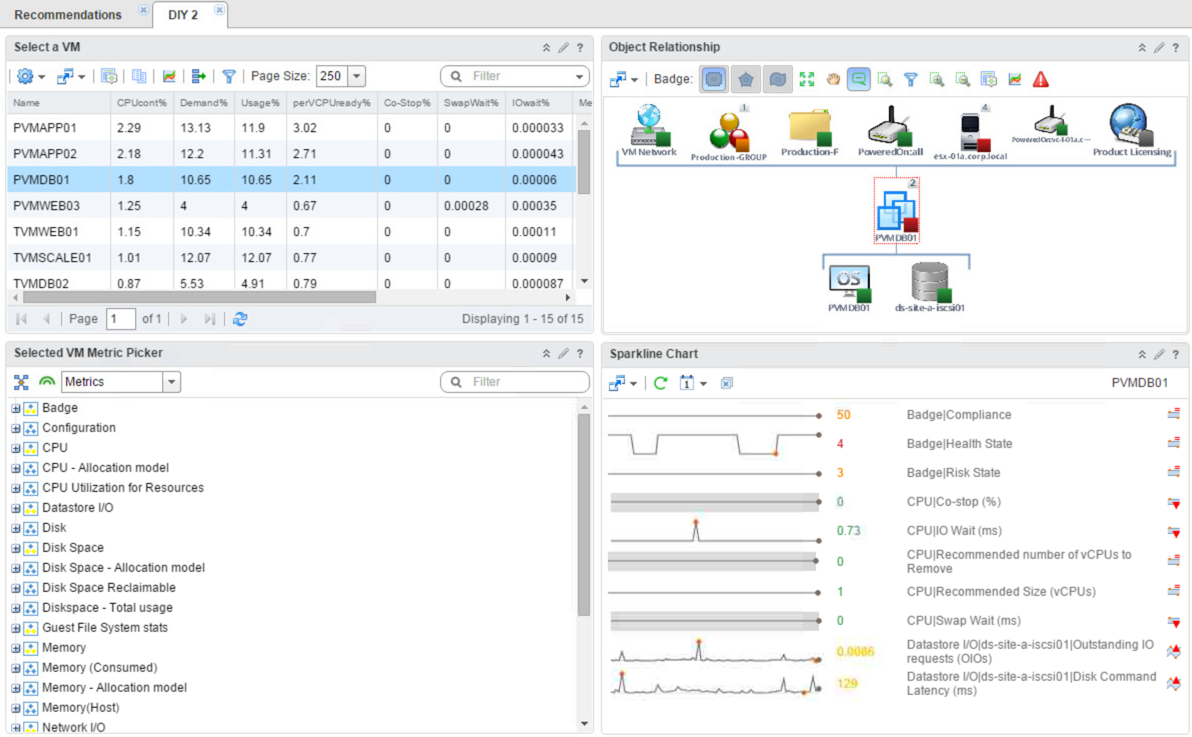1192x737 pixels.
Task: Refresh the Sparkline Chart
Action: point(660,382)
